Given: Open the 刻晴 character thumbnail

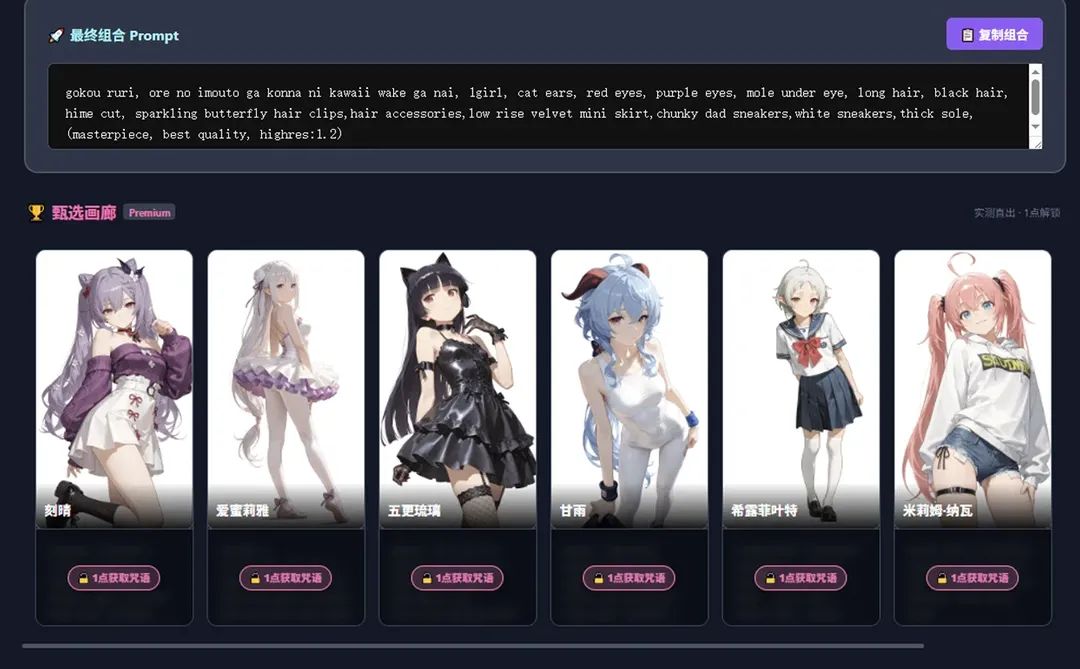Looking at the screenshot, I should pyautogui.click(x=114, y=389).
